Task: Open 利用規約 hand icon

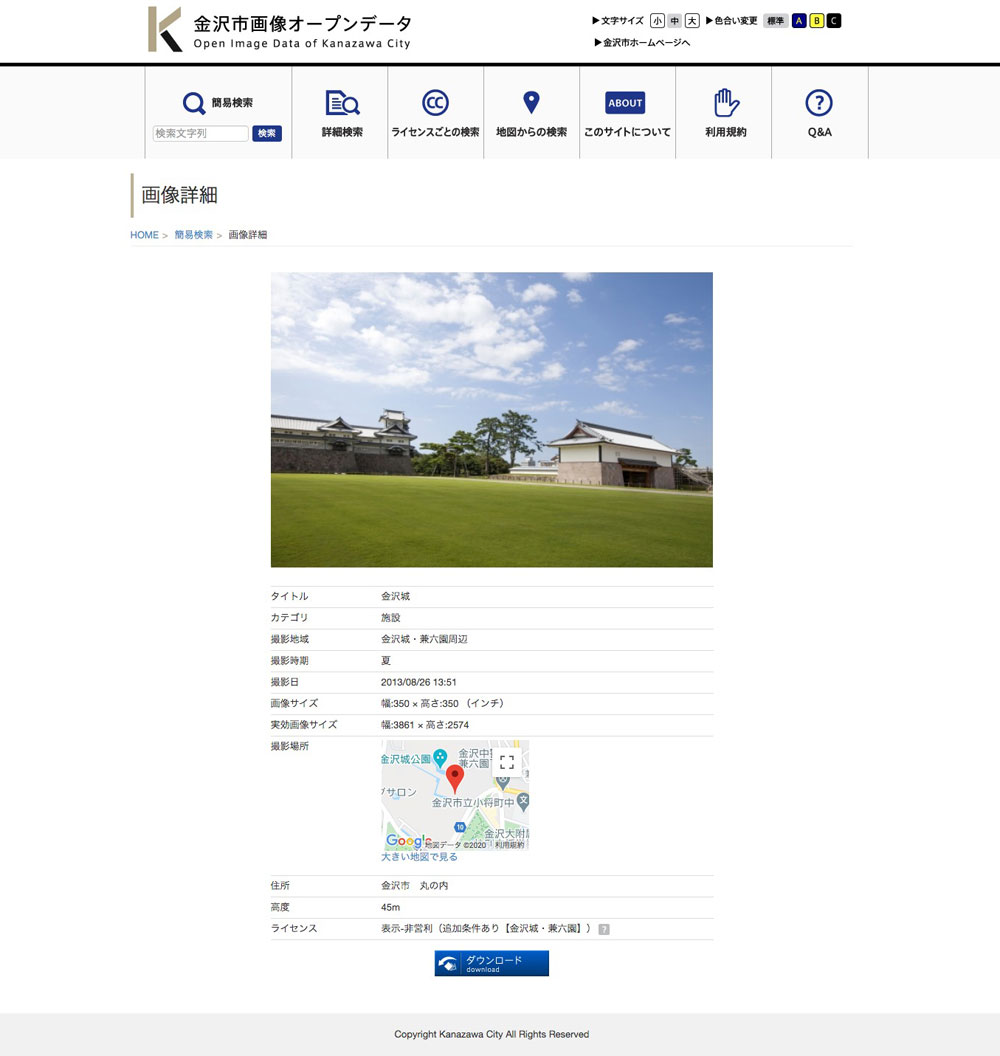Action: coord(726,102)
